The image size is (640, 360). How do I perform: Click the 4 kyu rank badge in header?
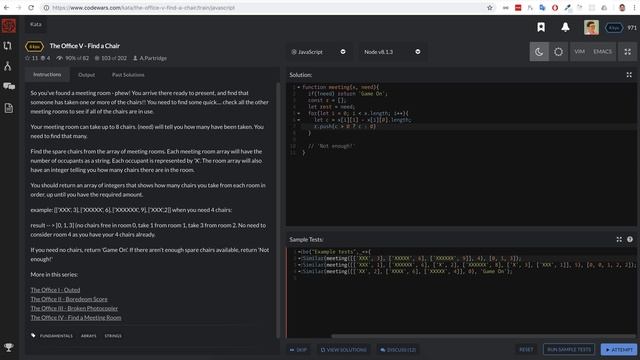tap(614, 28)
